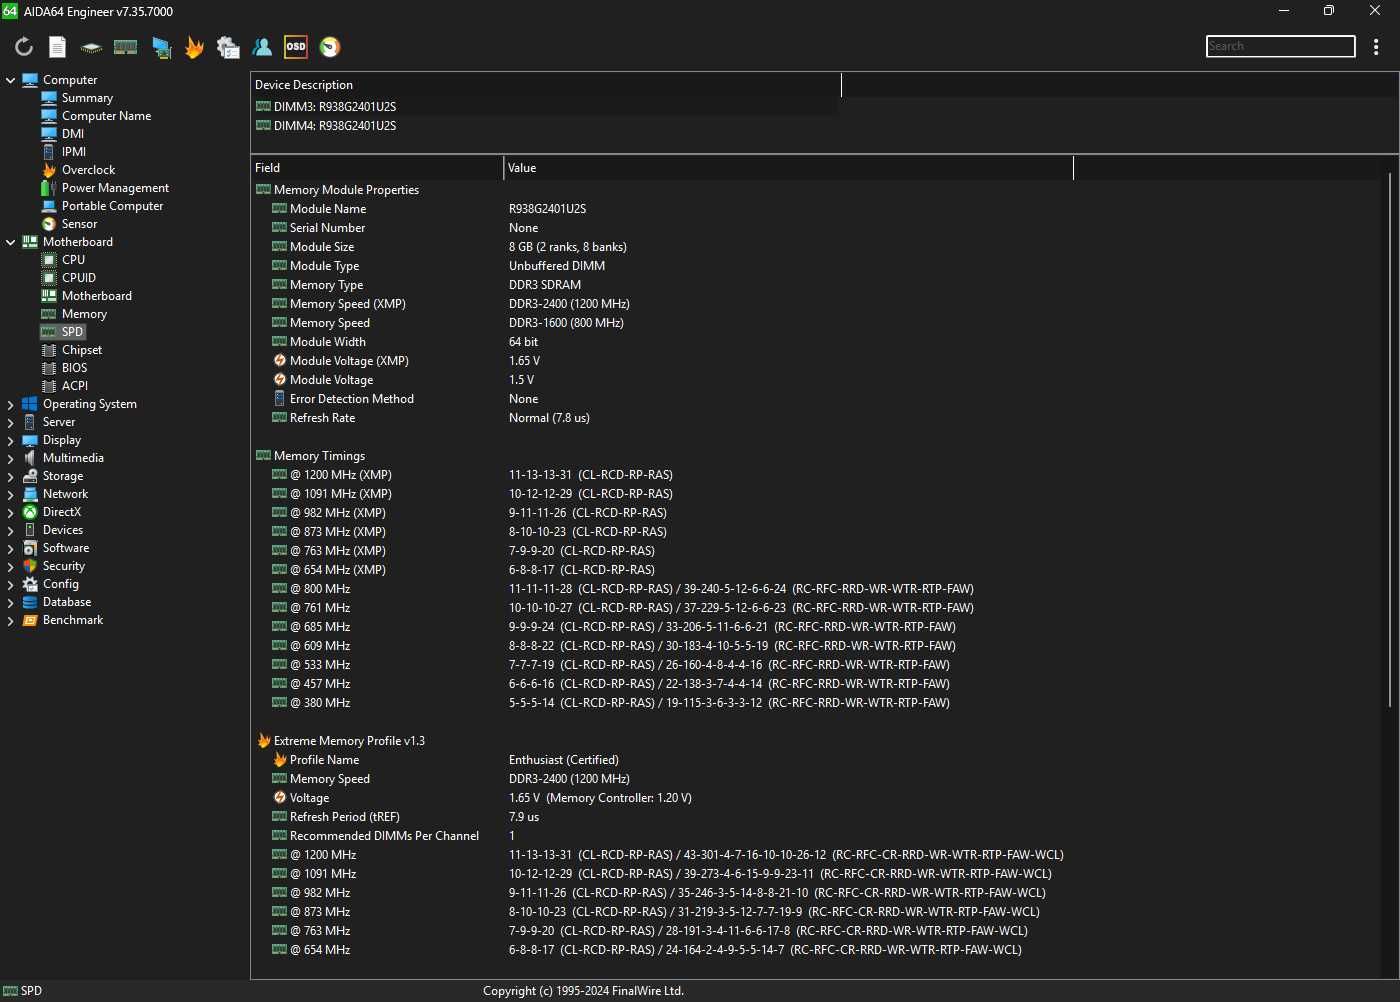This screenshot has width=1400, height=1002.
Task: Expand the Network node
Action: pyautogui.click(x=11, y=494)
